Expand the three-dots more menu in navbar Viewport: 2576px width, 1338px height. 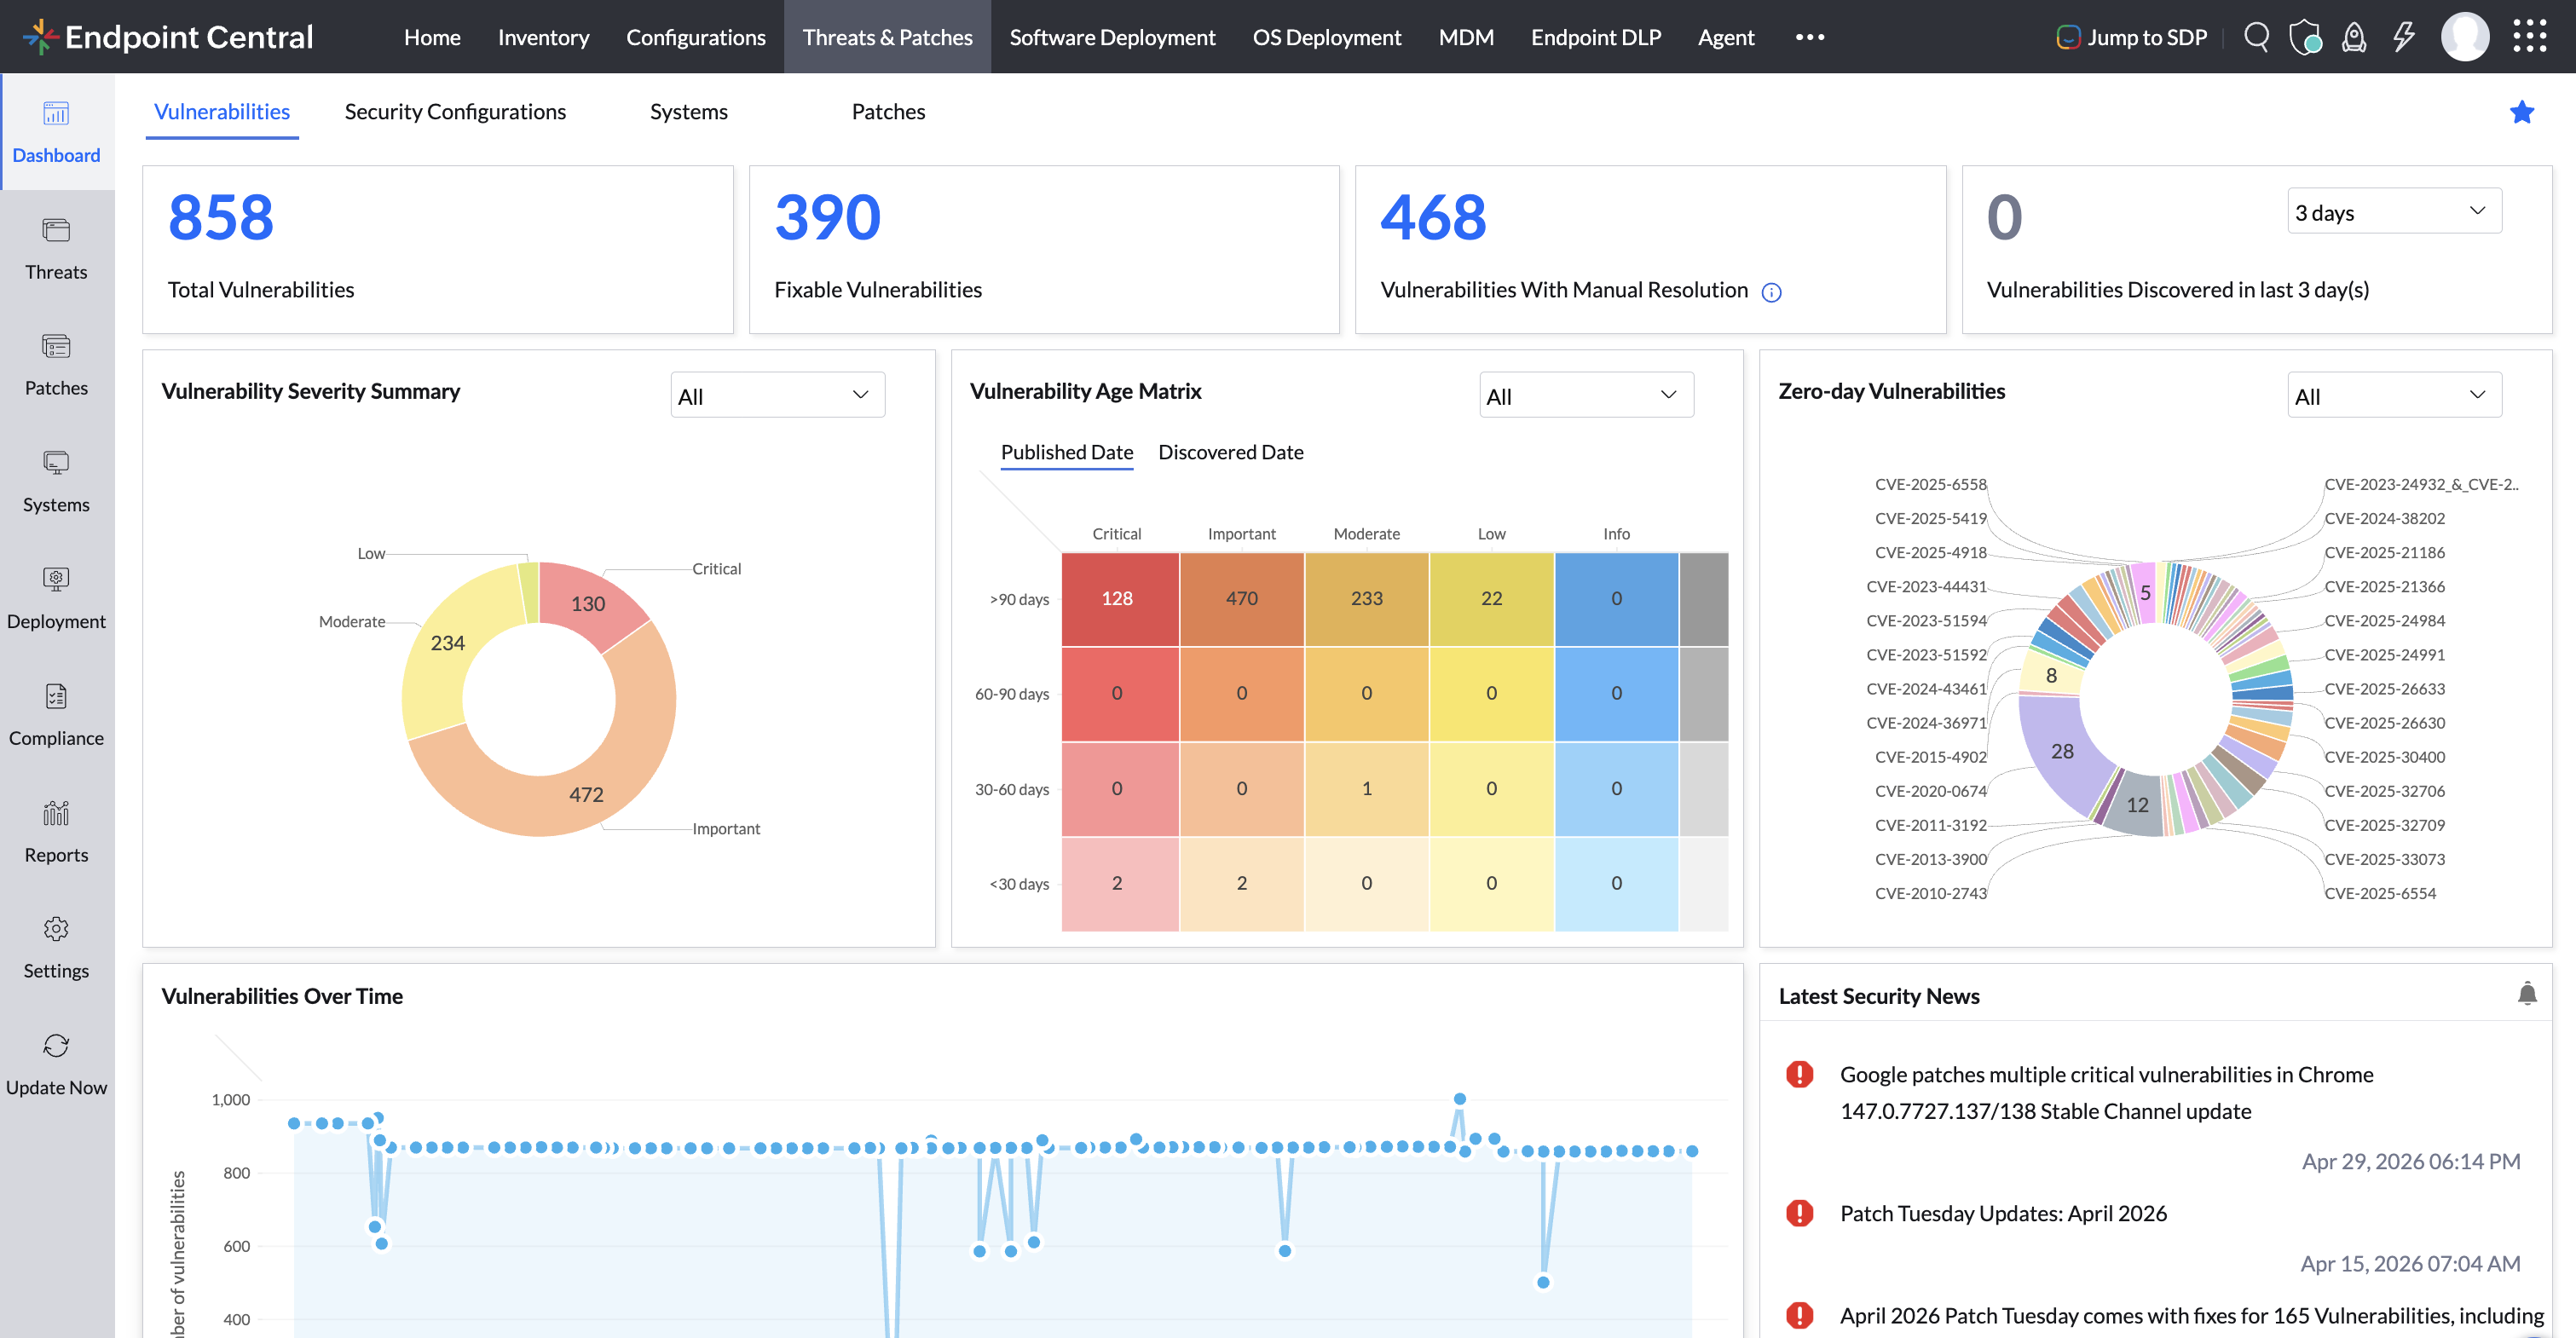1809,37
